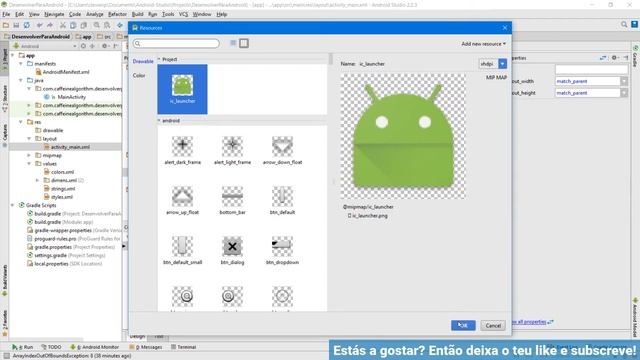Viewport: 640px width, 360px height.
Task: Select the ic_launcher drawable thumbnail
Action: (x=182, y=89)
